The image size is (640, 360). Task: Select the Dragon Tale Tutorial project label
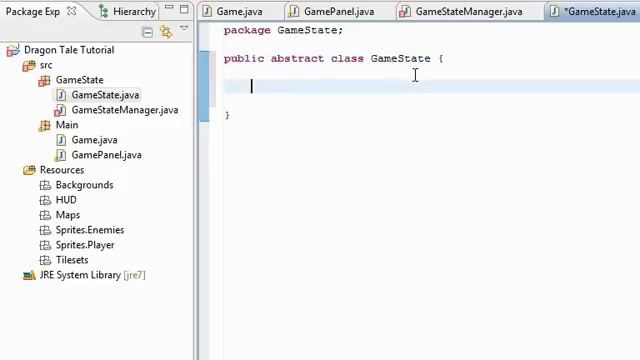(x=69, y=50)
